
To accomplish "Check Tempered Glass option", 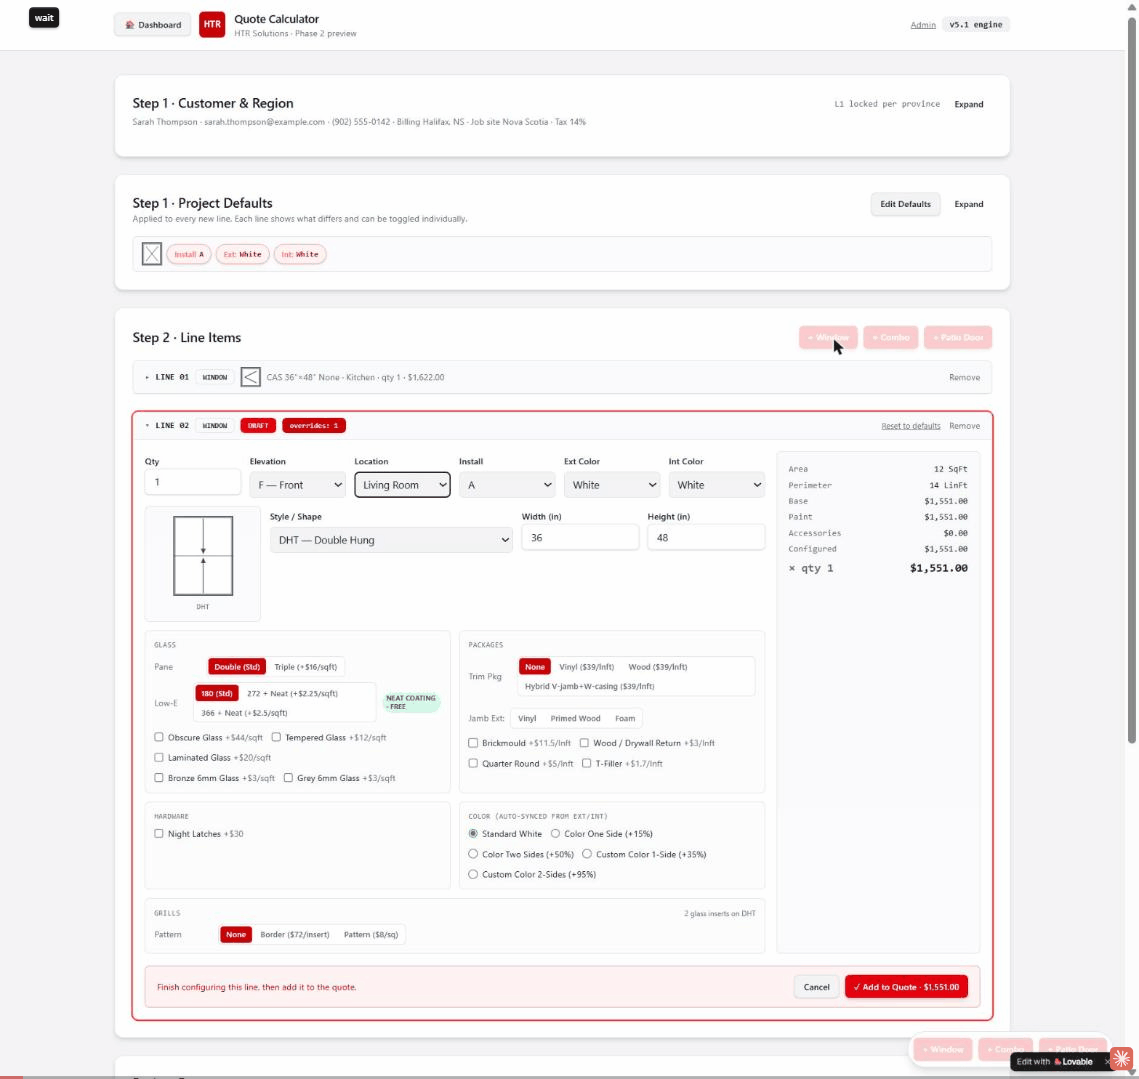I will click(276, 737).
